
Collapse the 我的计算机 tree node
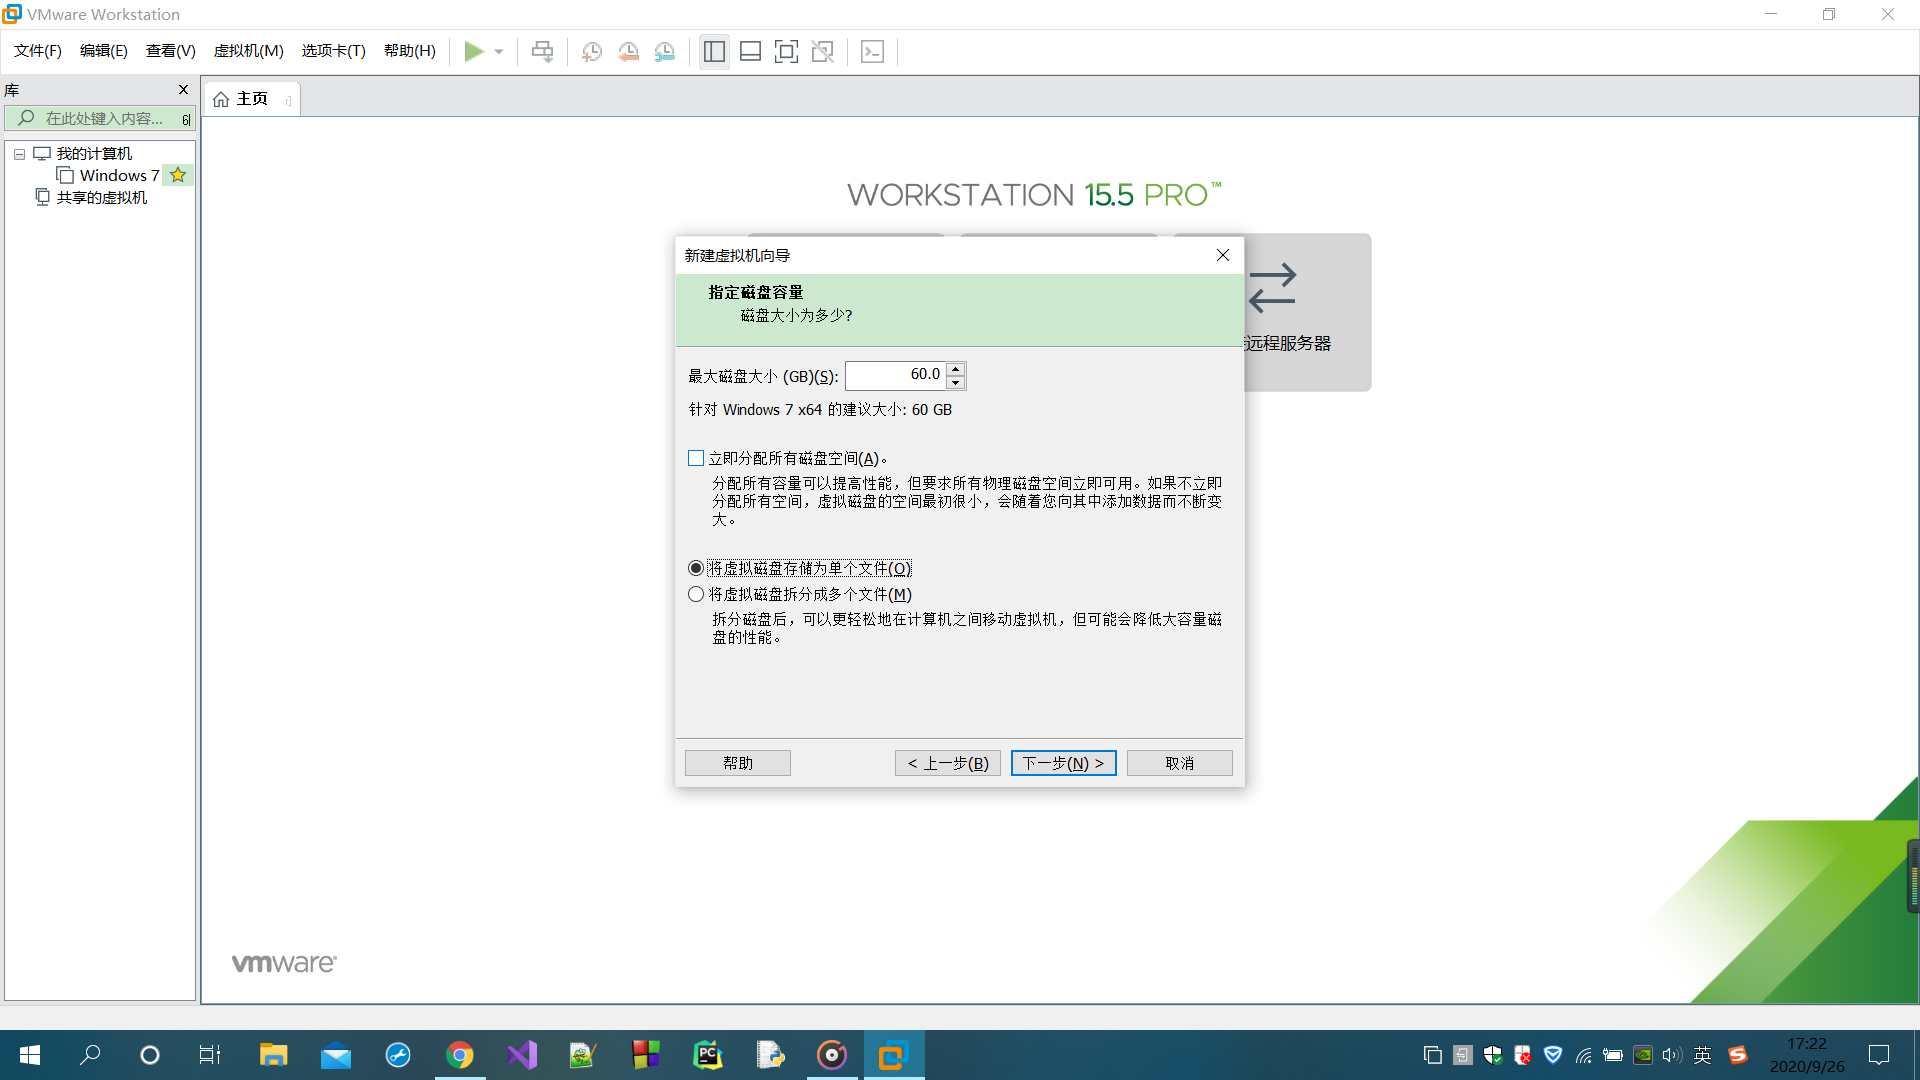pos(19,154)
